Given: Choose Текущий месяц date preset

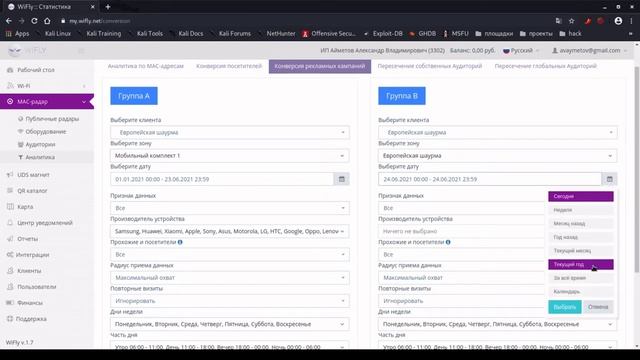Looking at the screenshot, I should (580, 251).
